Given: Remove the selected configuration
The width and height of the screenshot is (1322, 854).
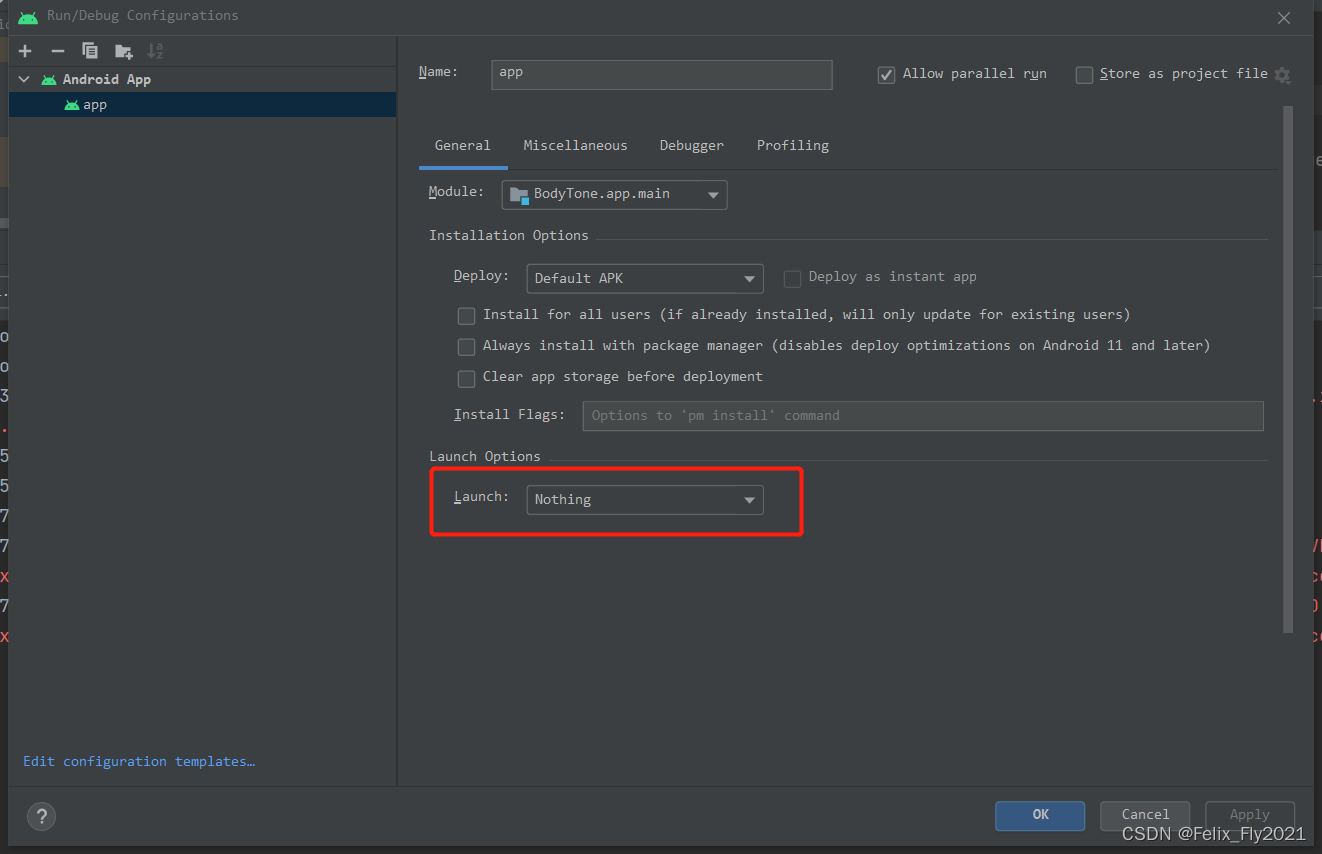Looking at the screenshot, I should point(58,50).
